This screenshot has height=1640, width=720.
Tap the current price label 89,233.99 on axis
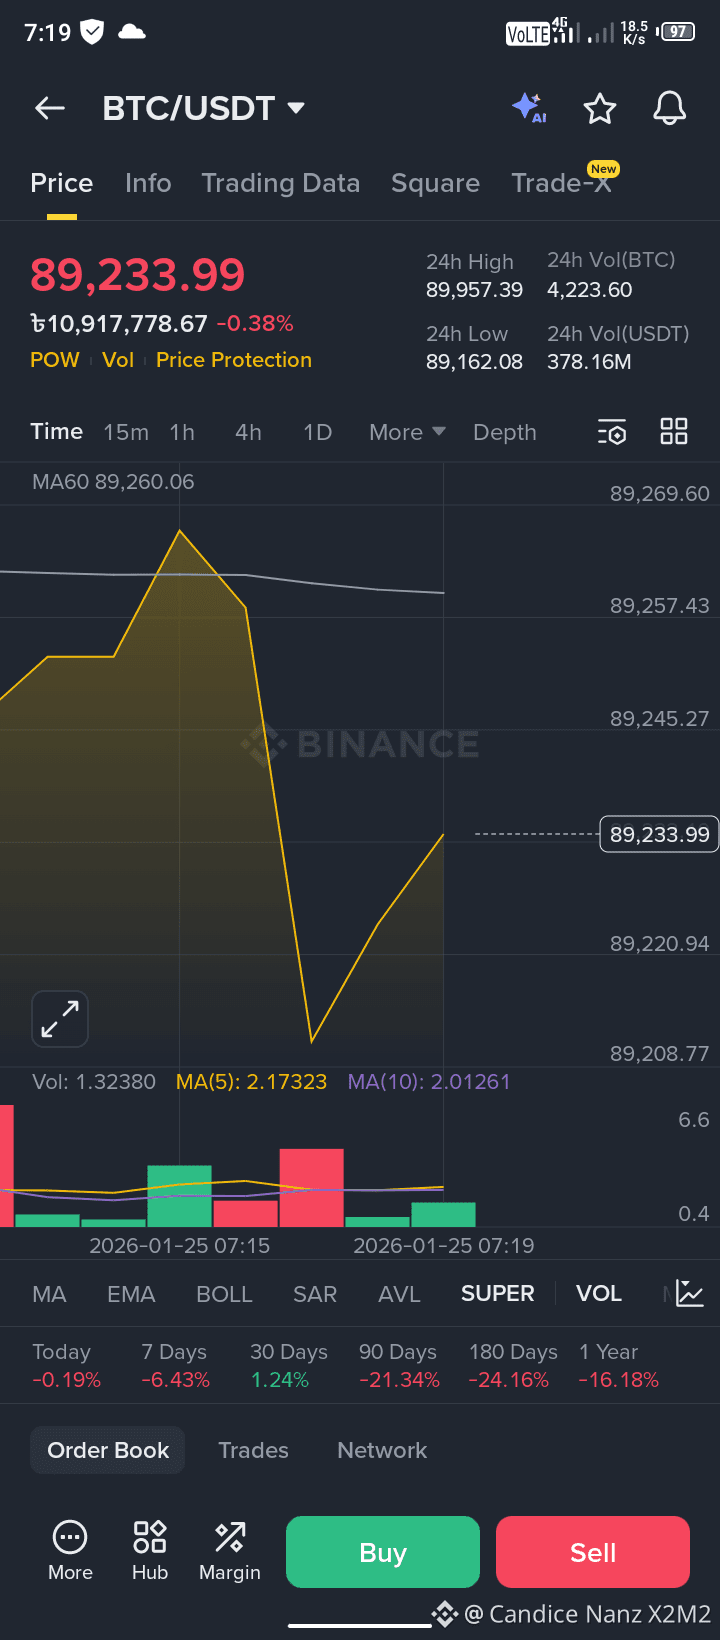click(x=659, y=834)
